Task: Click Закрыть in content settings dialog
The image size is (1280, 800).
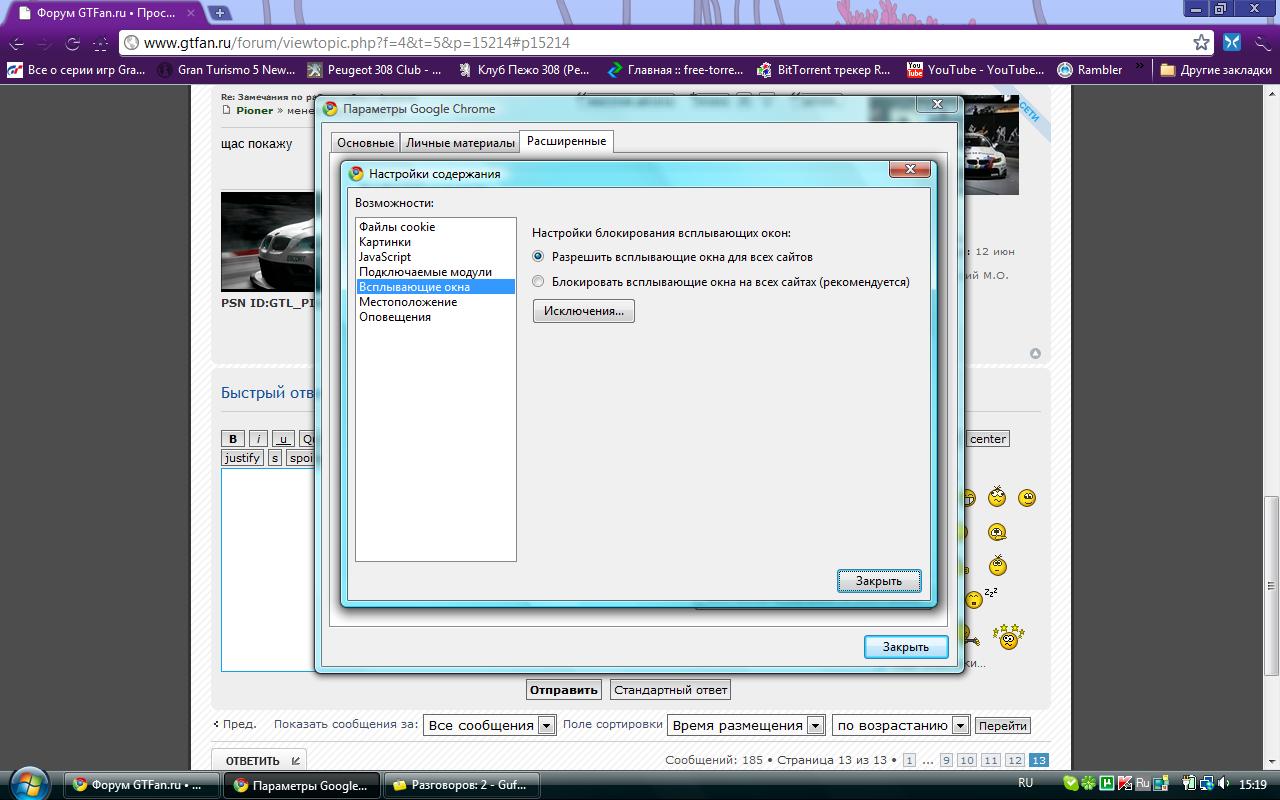Action: pos(879,581)
